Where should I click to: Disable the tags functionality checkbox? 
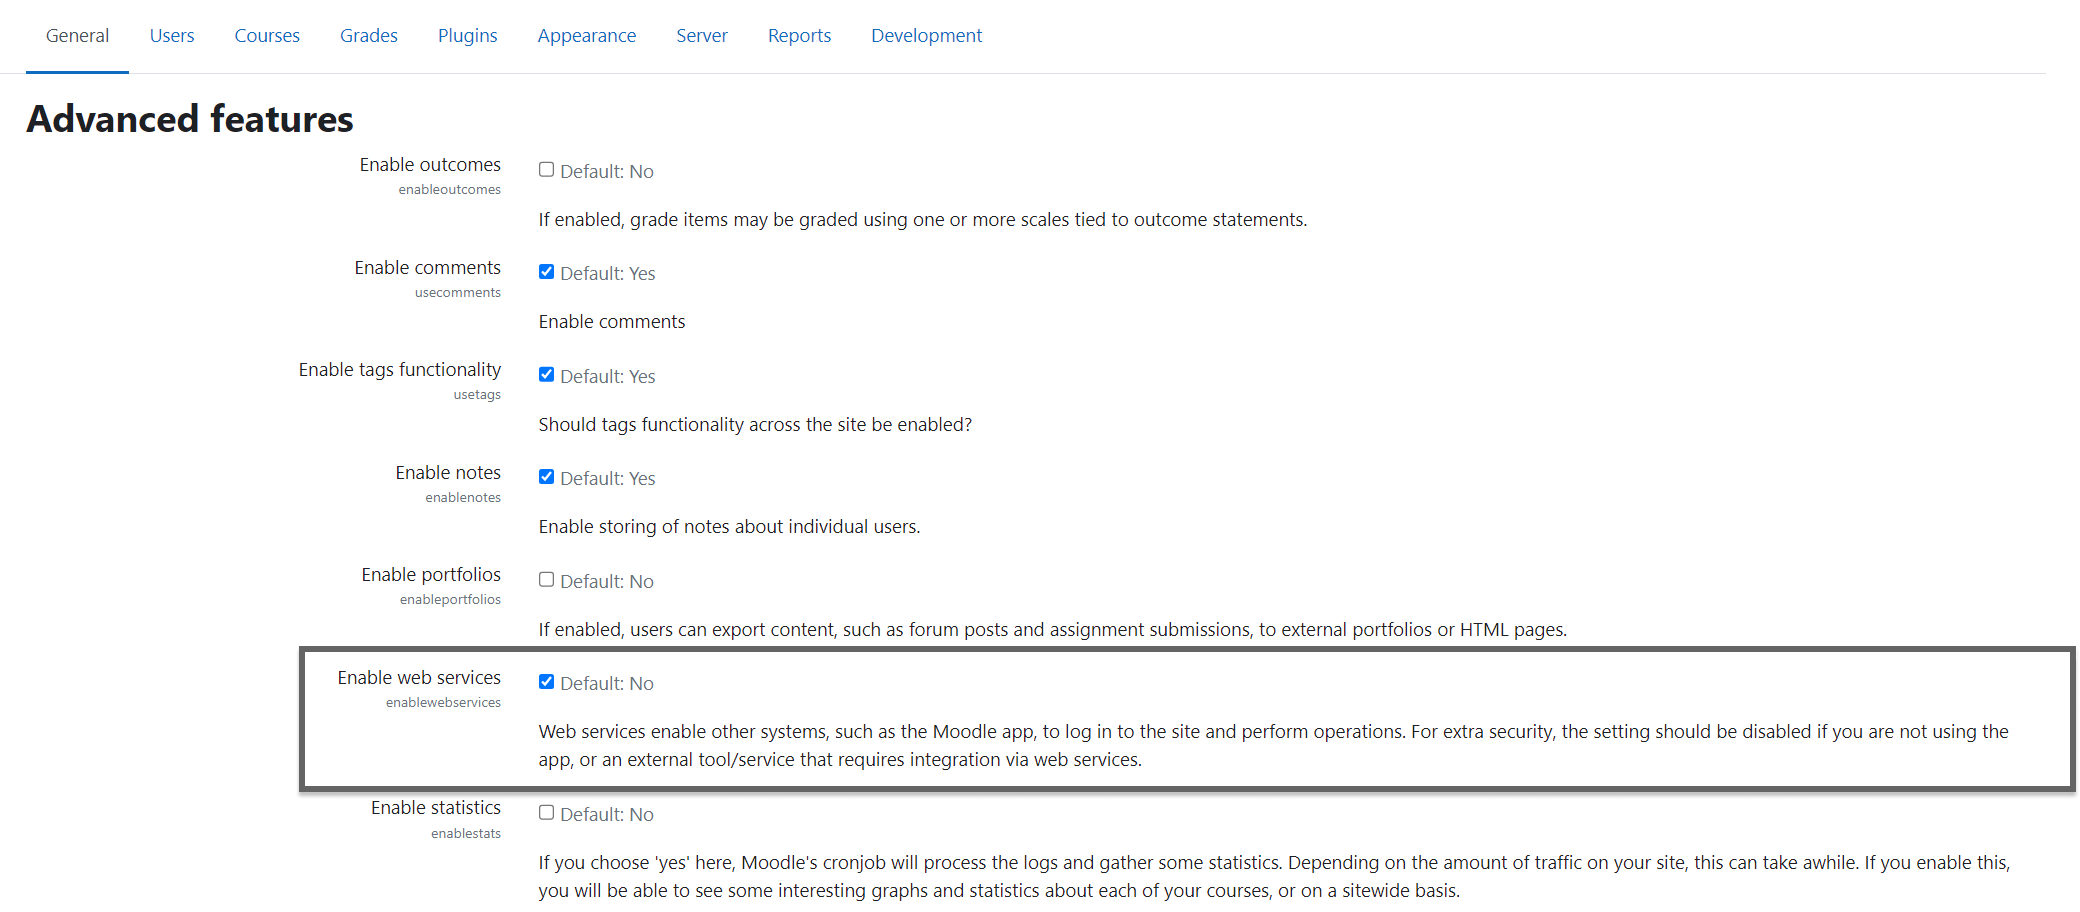pos(547,375)
